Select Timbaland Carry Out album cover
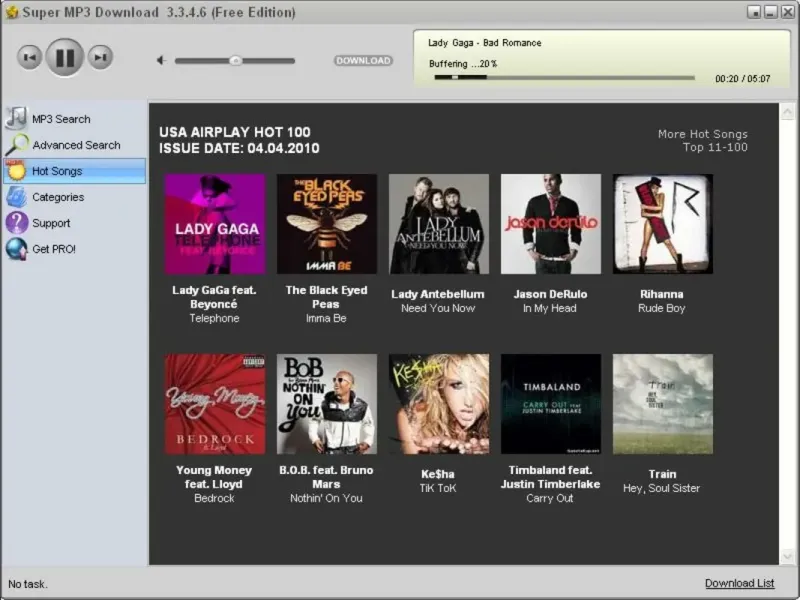Screen dimensions: 800x600 tap(551, 404)
